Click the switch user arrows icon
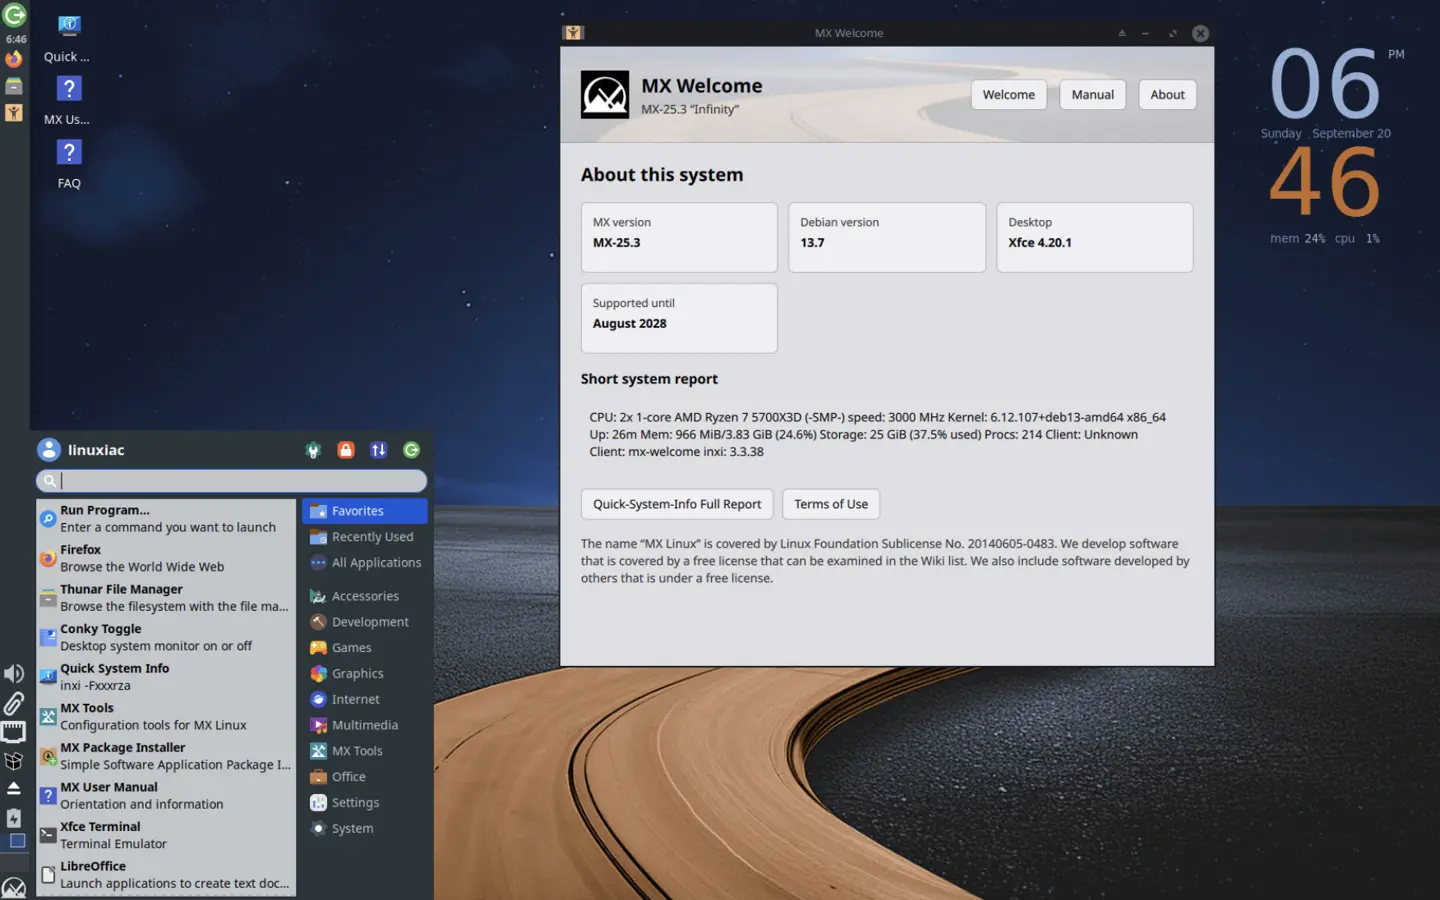1440x900 pixels. pyautogui.click(x=378, y=450)
